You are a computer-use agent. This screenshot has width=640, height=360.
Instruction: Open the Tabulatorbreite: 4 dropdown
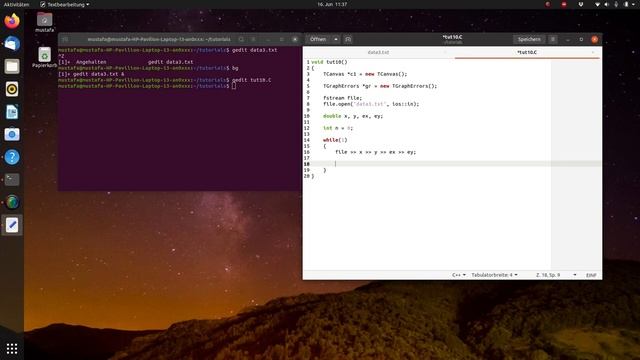494,275
